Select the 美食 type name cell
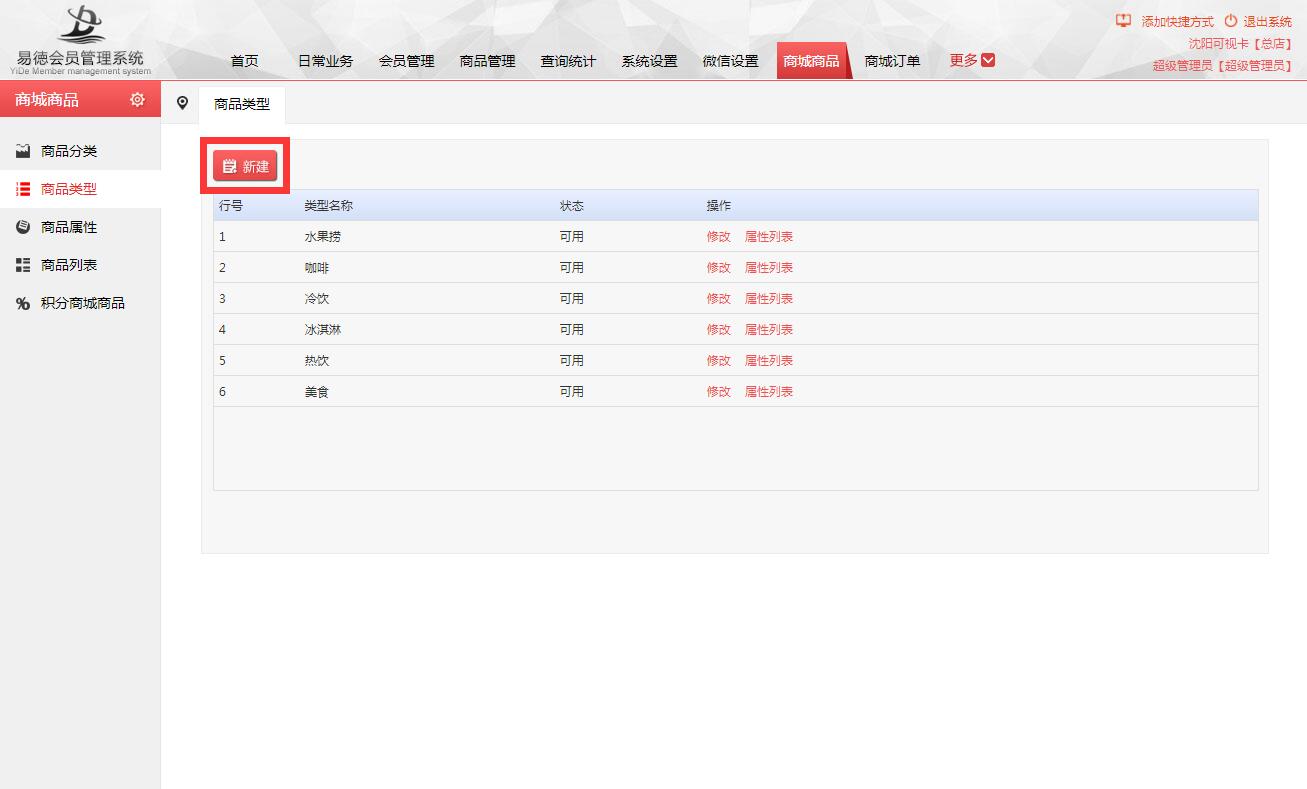 tap(316, 392)
